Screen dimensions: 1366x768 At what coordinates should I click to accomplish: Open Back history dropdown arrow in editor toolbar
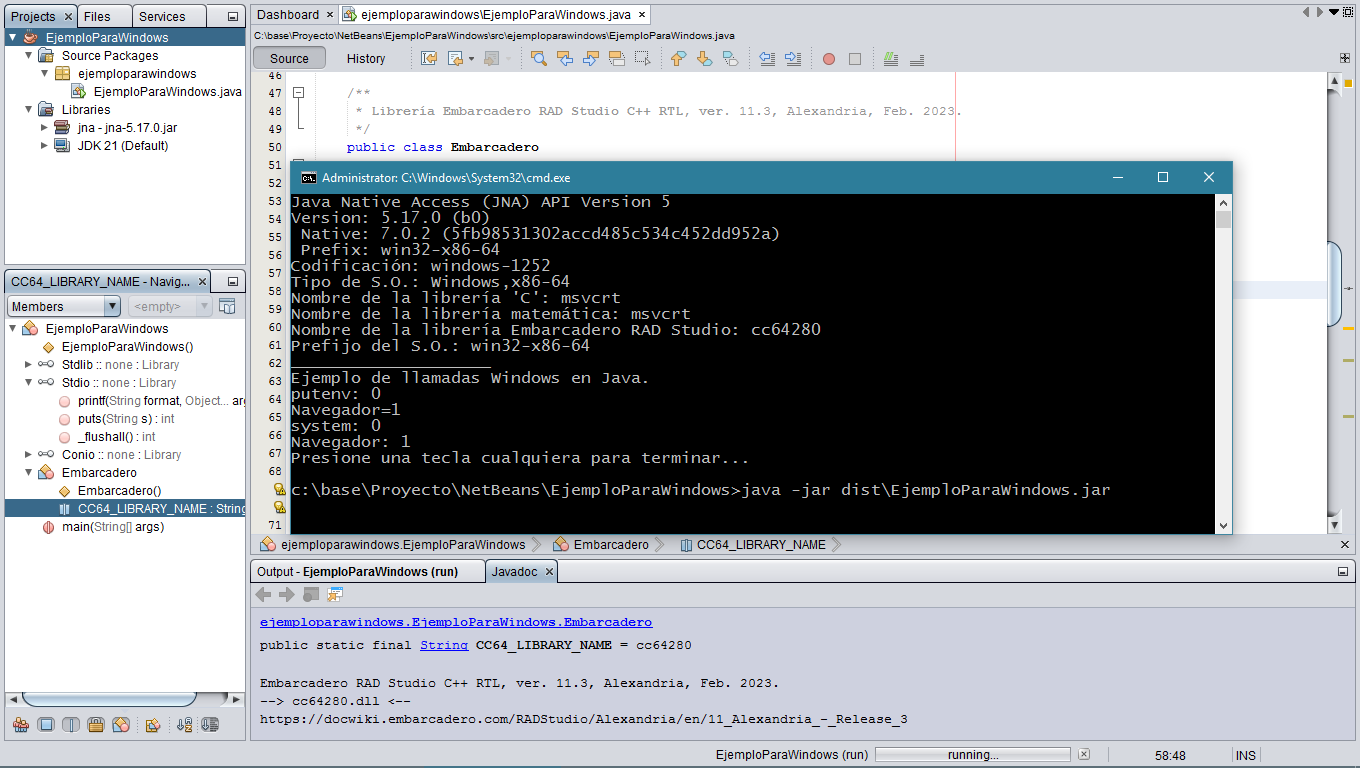pos(472,59)
